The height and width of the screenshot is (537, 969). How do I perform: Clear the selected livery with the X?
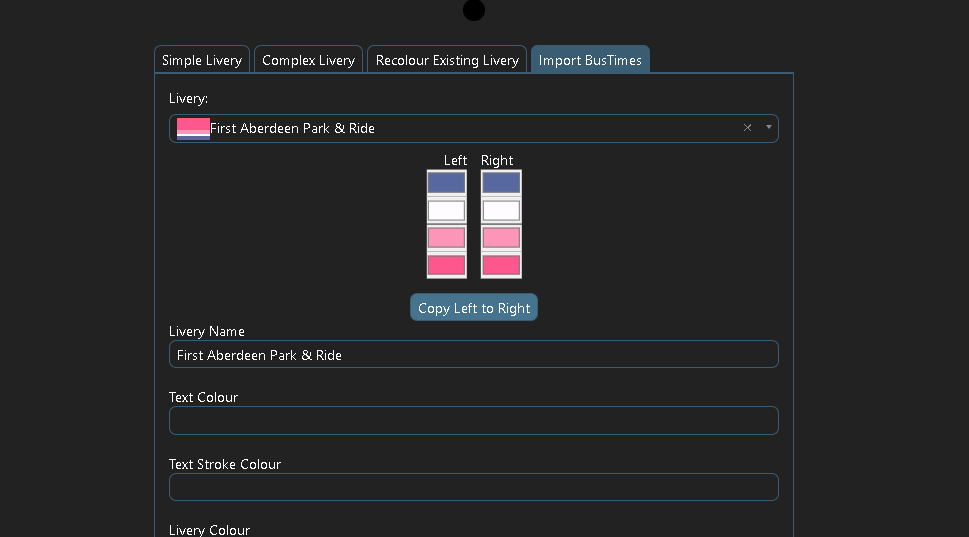747,127
